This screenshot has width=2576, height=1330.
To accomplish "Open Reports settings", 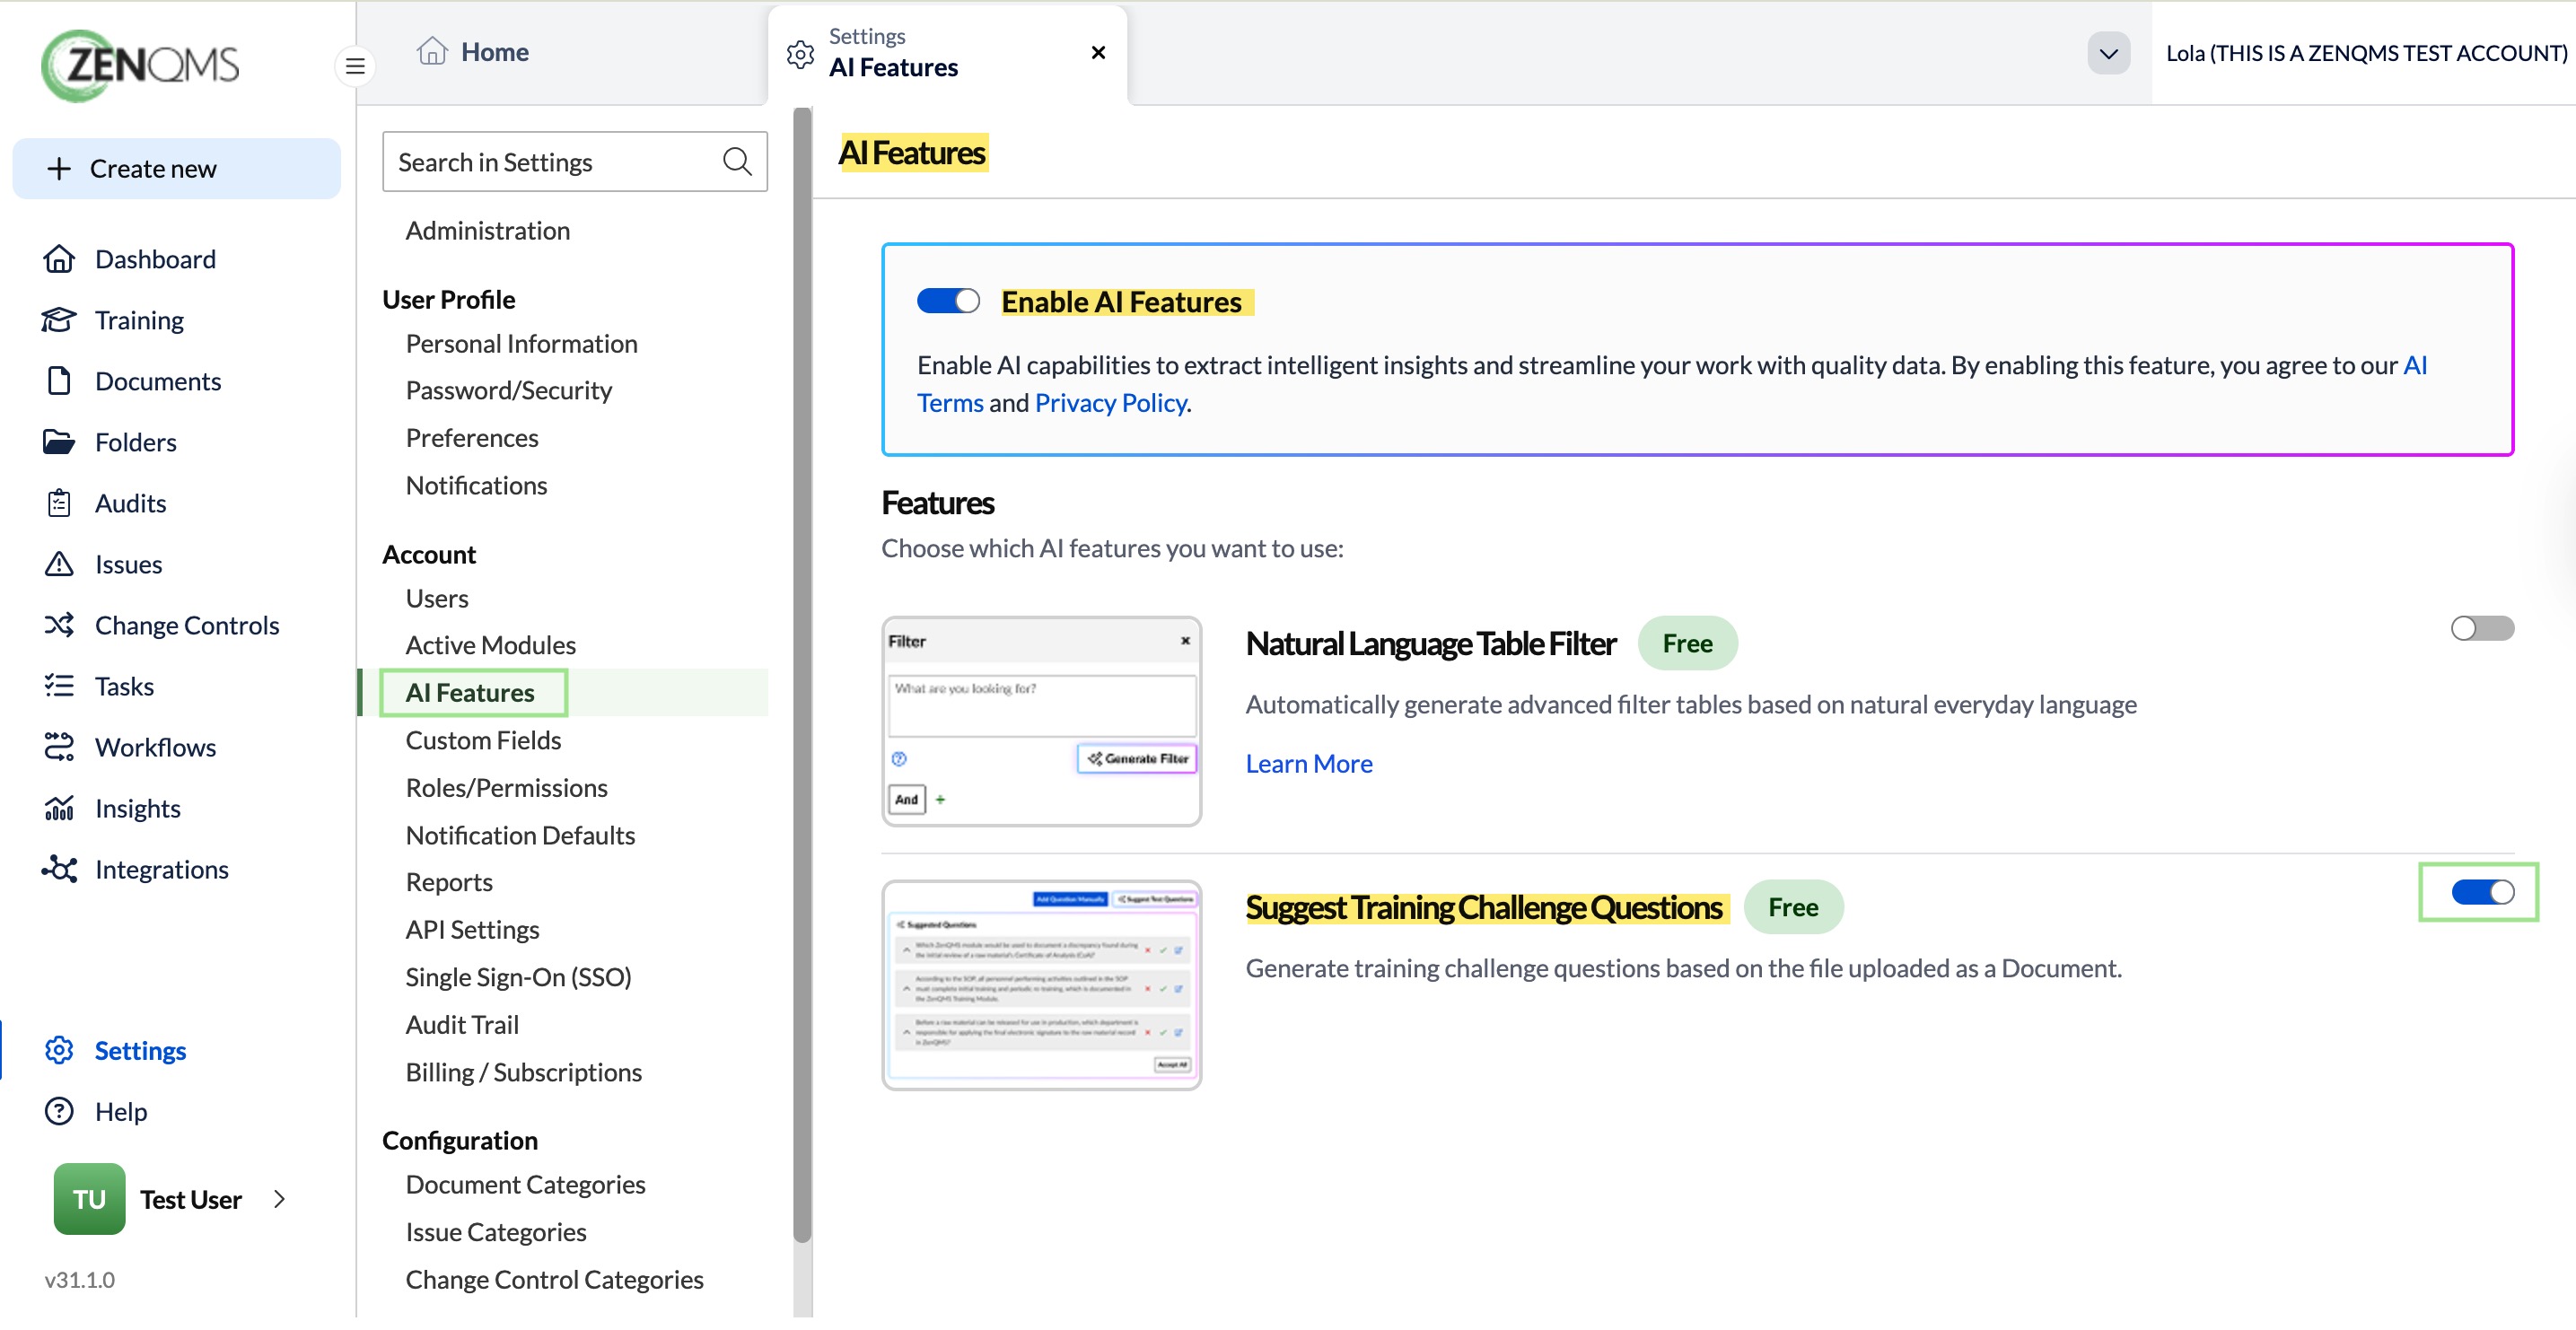I will point(449,883).
